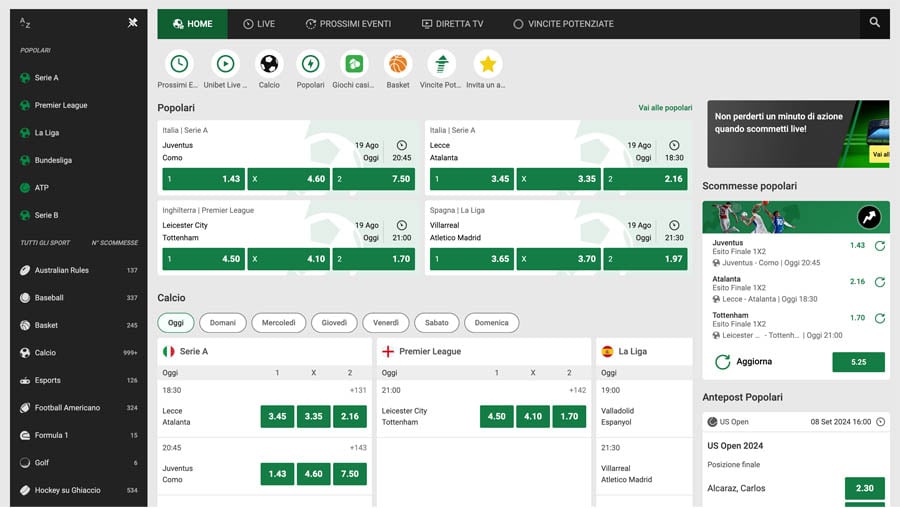
Task: Bet draw 4.10 on Leicester-Tottenham card
Action: click(x=289, y=259)
